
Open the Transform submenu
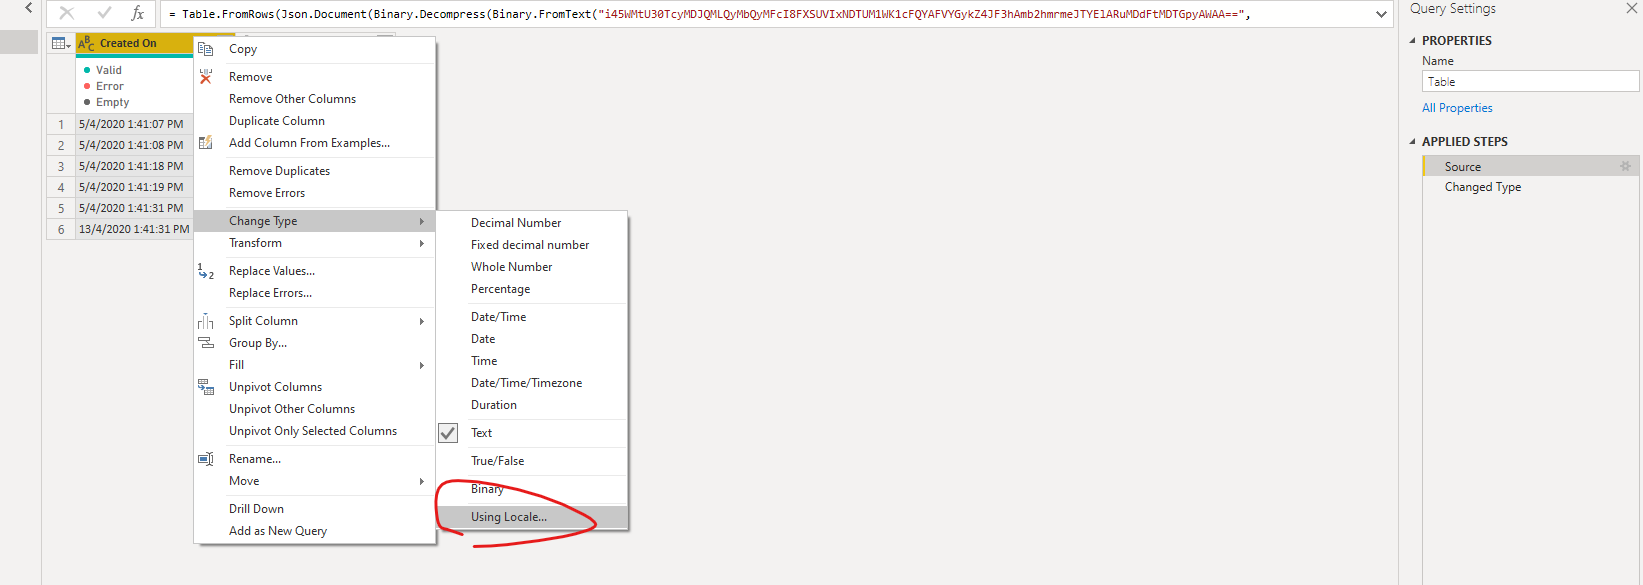pos(315,243)
